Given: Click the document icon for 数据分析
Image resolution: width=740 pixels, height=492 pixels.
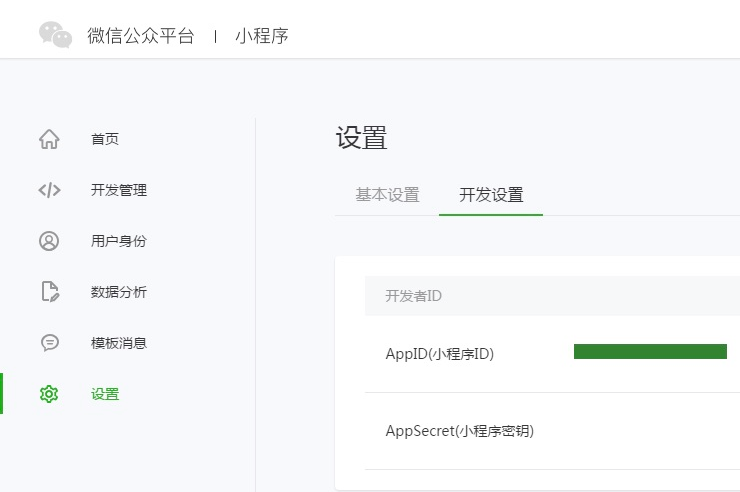Looking at the screenshot, I should pyautogui.click(x=50, y=292).
